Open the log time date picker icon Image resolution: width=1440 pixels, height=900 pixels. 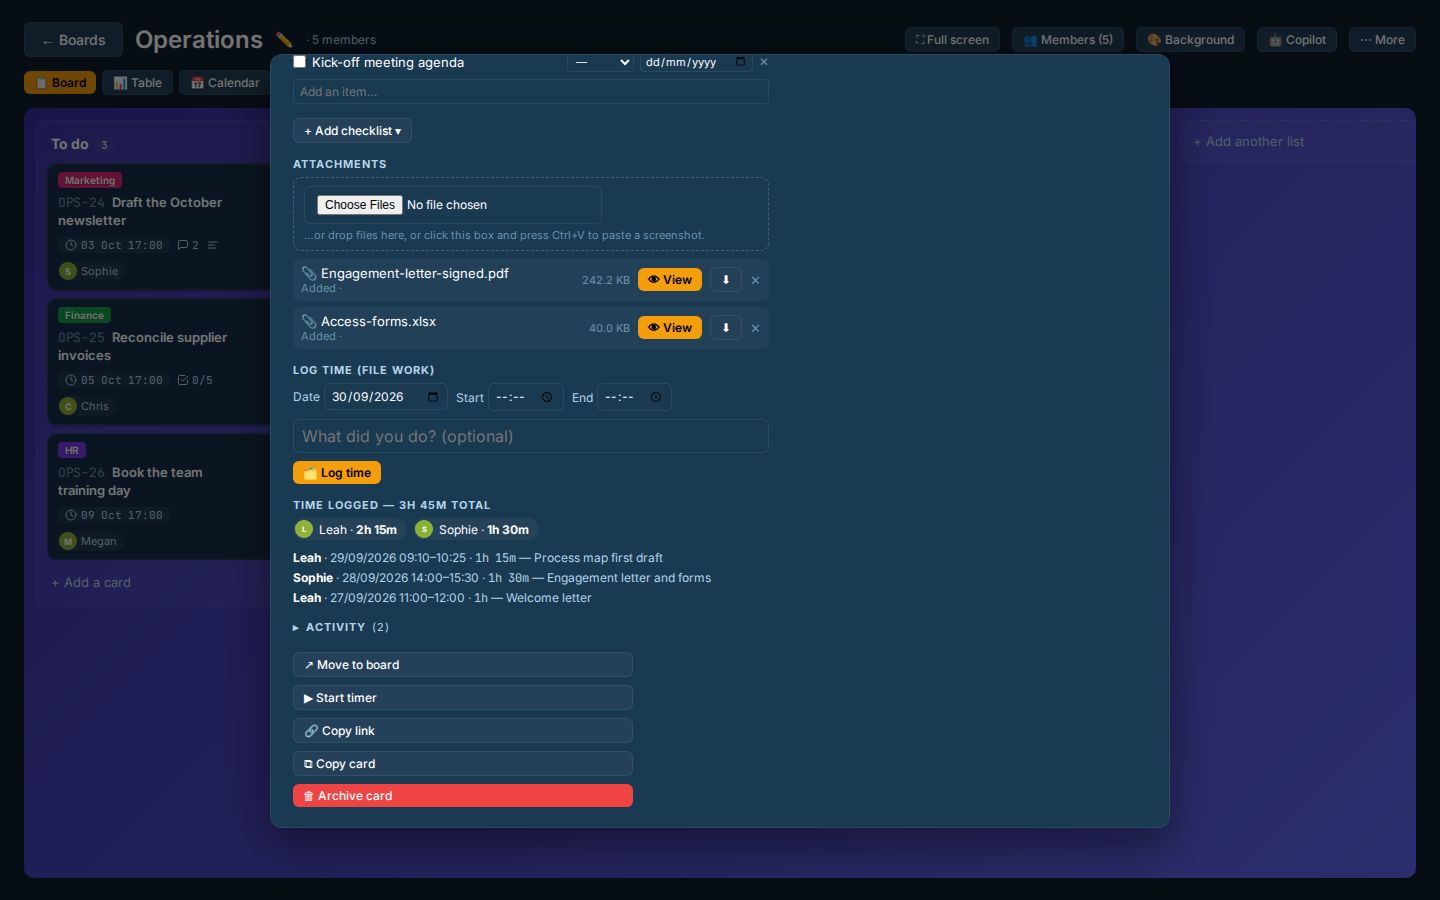click(433, 397)
